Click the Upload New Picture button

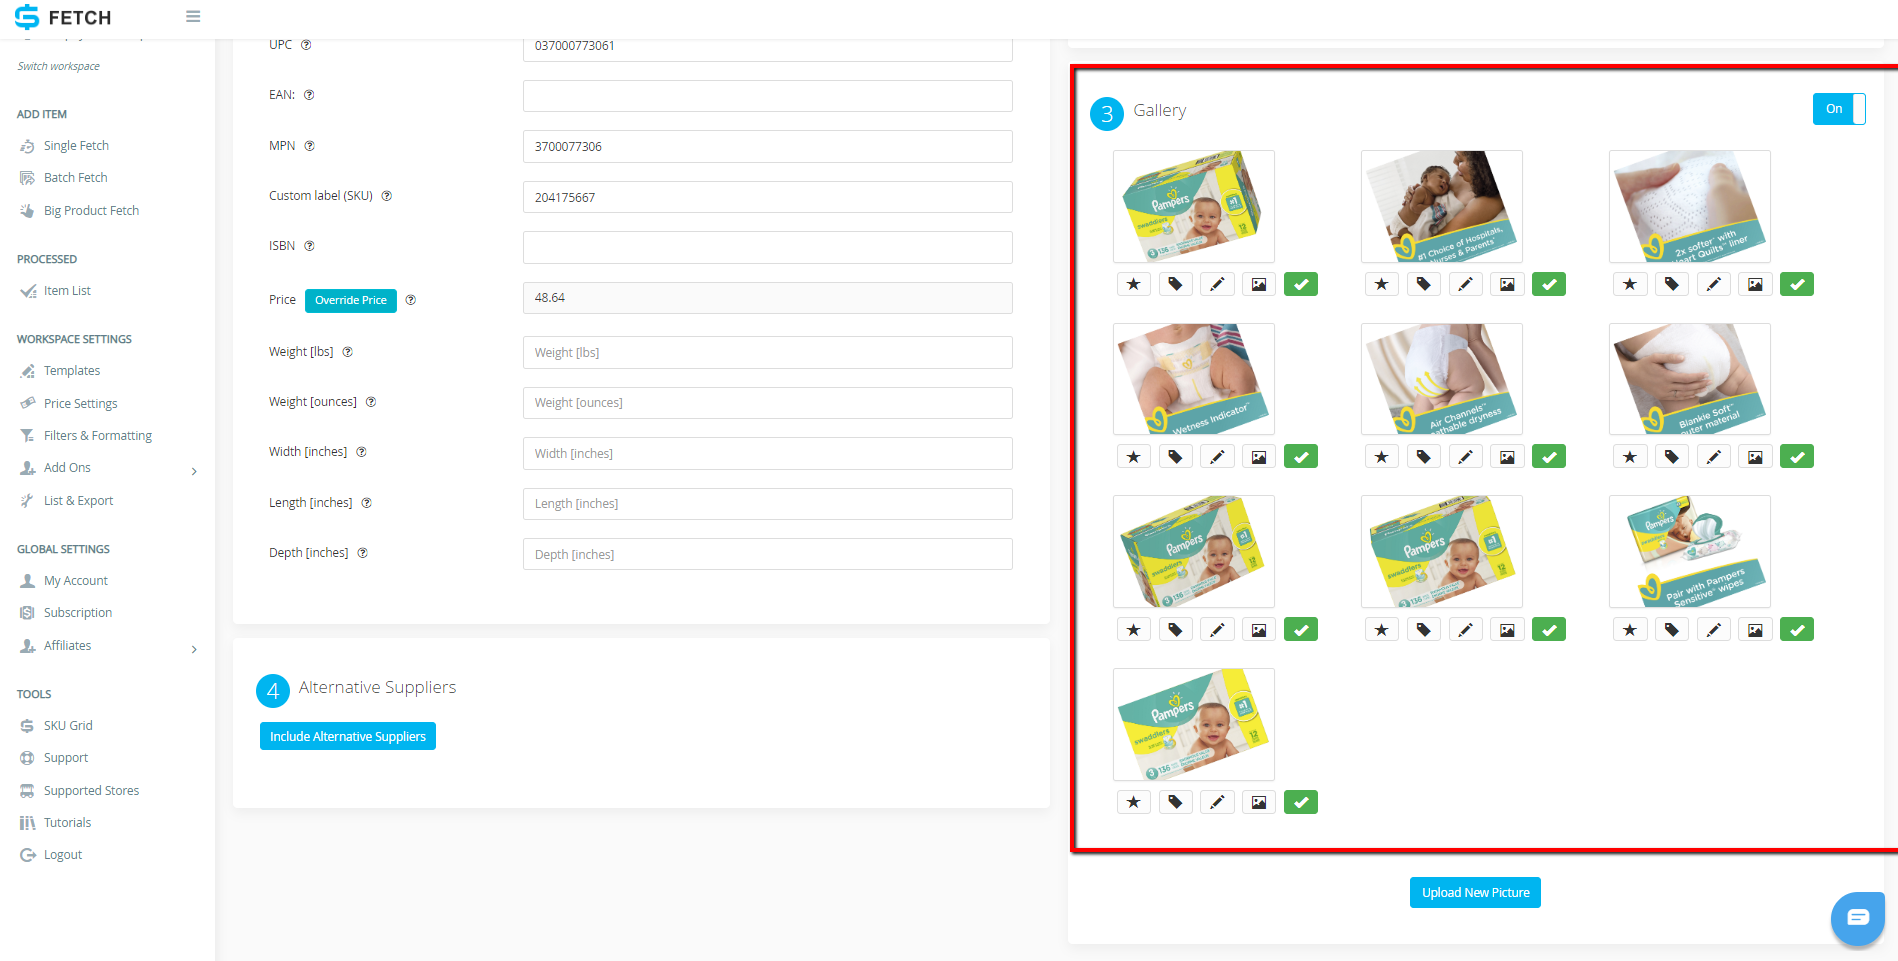point(1475,892)
